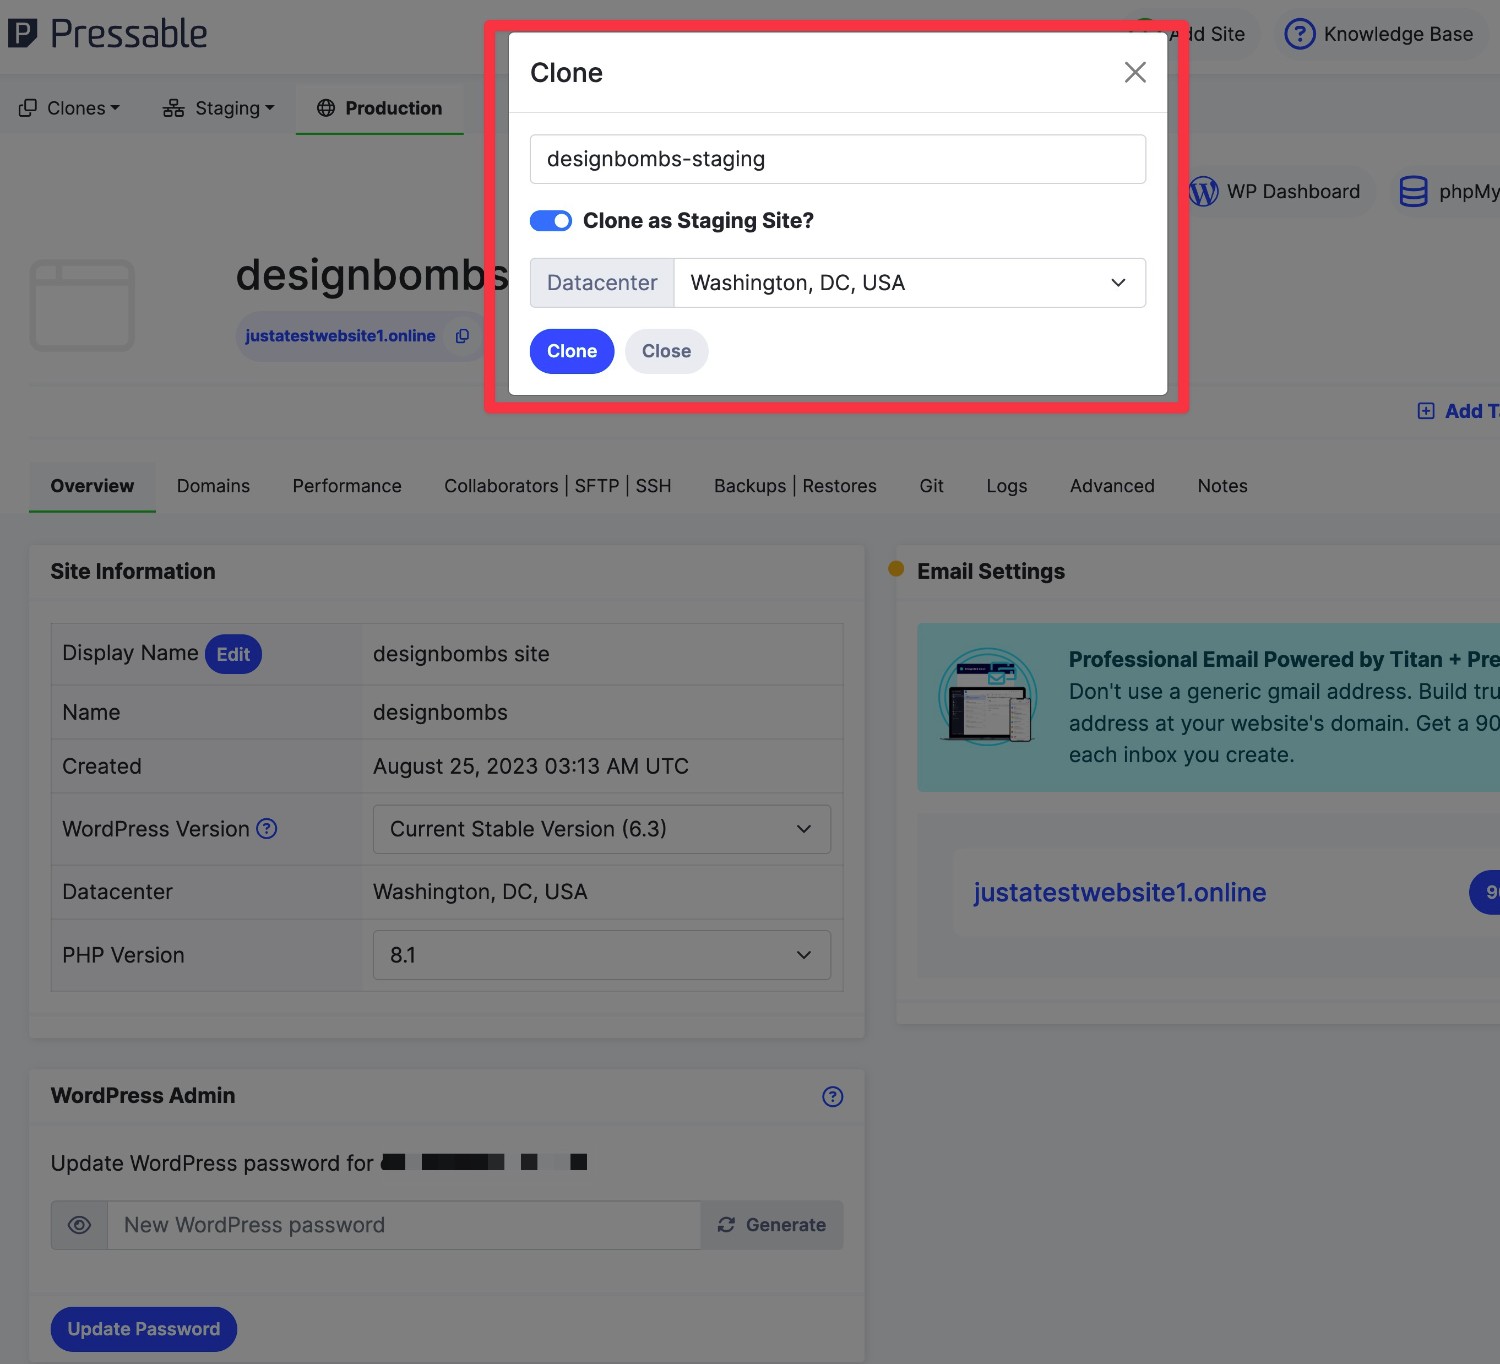The width and height of the screenshot is (1500, 1364).
Task: Expand the Clones dropdown menu
Action: click(69, 108)
